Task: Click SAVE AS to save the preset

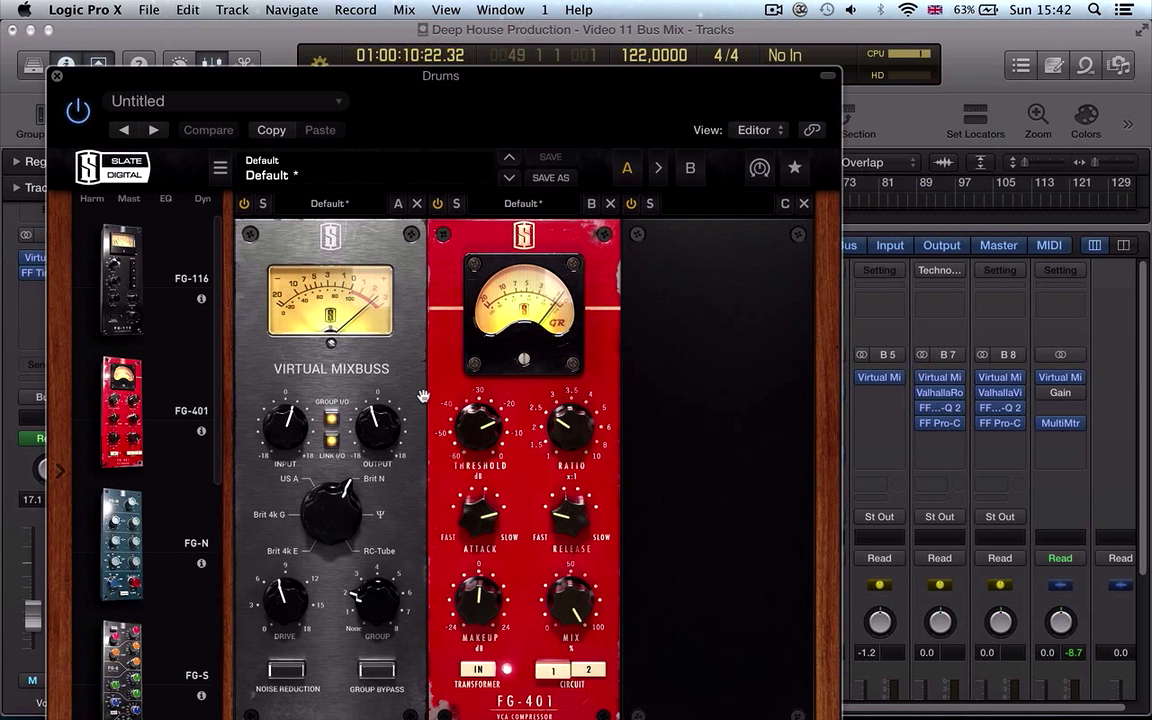Action: point(550,177)
